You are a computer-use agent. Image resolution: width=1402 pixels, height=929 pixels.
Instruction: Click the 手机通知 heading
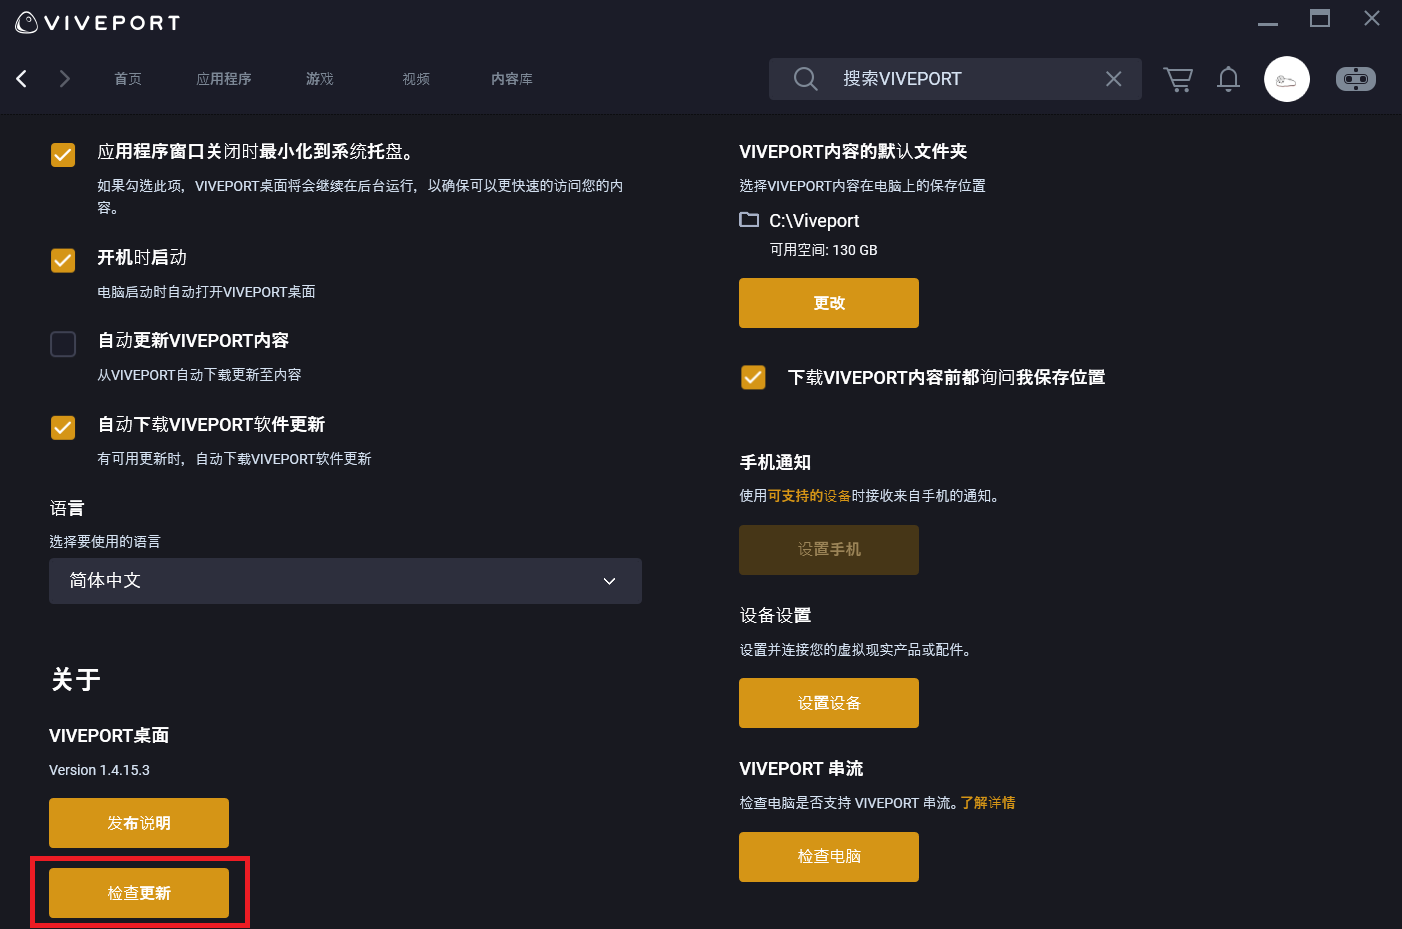point(775,463)
